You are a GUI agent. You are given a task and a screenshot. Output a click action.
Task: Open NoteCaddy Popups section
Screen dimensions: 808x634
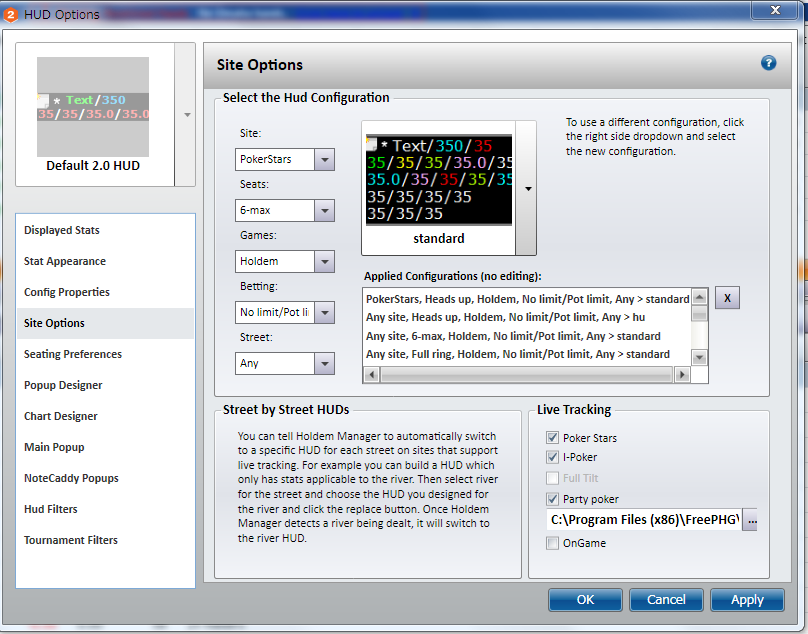106,478
